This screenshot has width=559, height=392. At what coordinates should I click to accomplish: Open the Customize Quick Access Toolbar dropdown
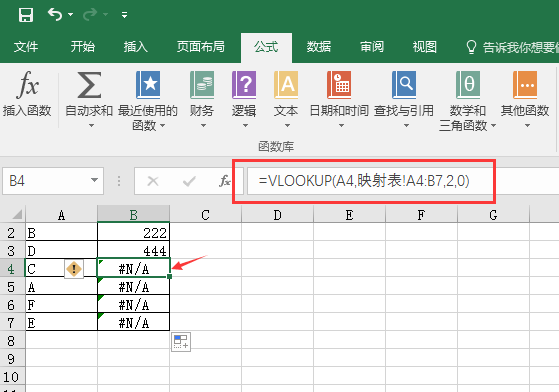124,15
